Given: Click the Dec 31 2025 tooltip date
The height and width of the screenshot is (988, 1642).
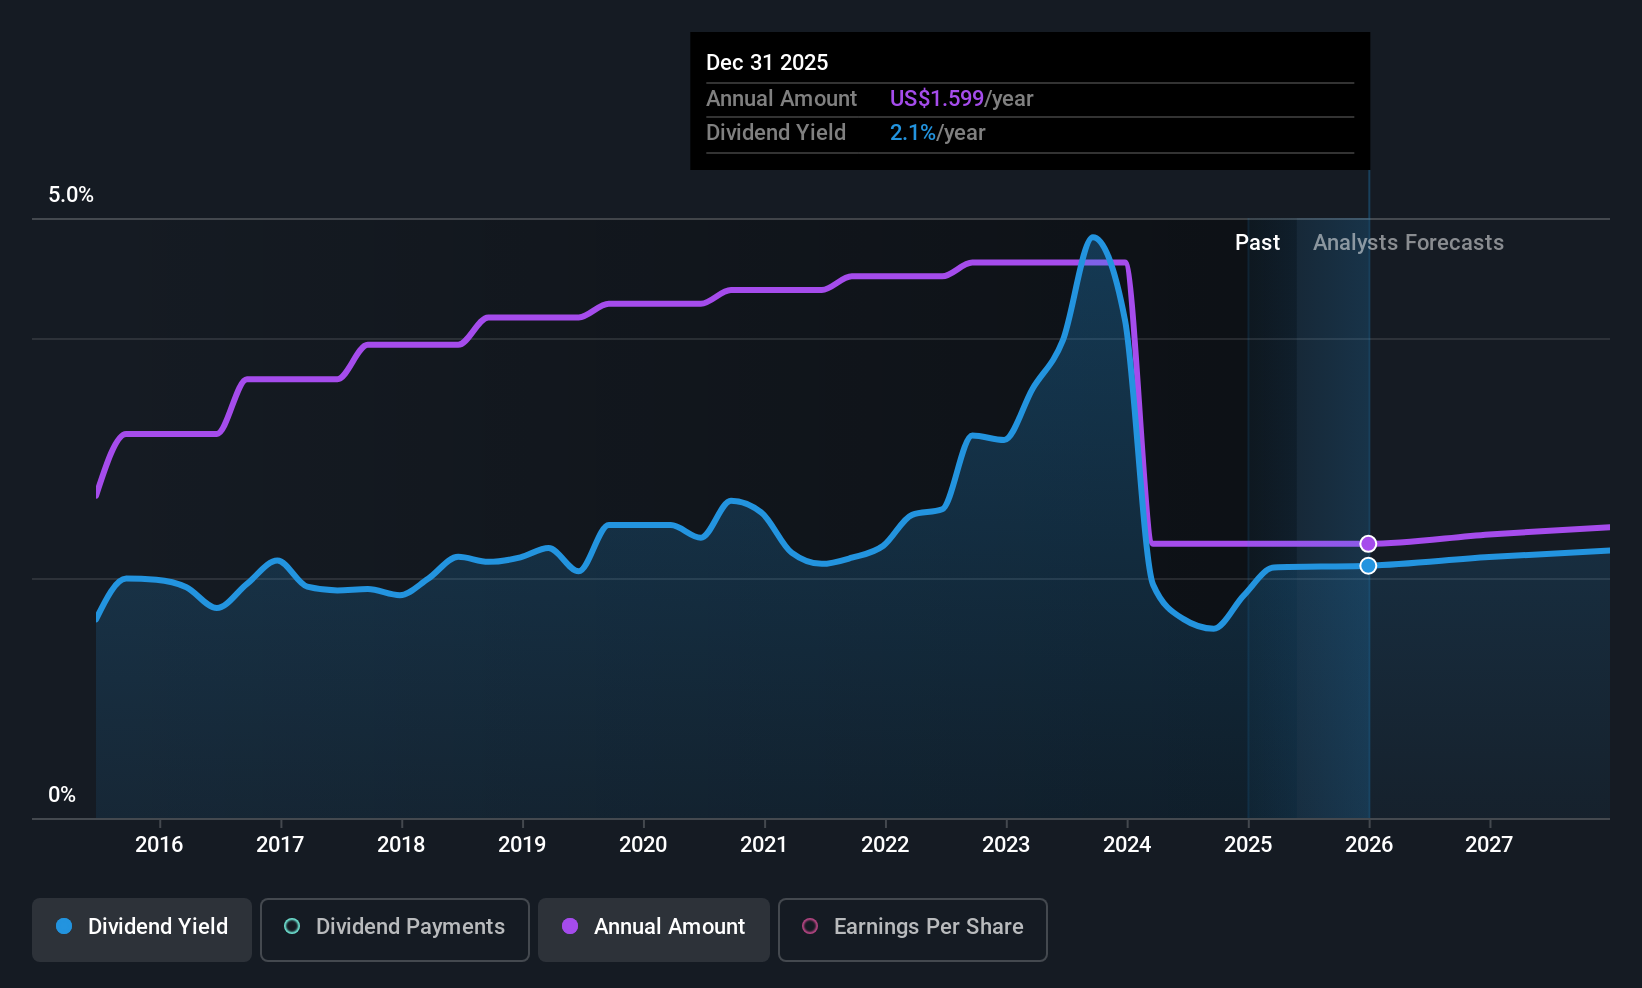Looking at the screenshot, I should [x=767, y=63].
